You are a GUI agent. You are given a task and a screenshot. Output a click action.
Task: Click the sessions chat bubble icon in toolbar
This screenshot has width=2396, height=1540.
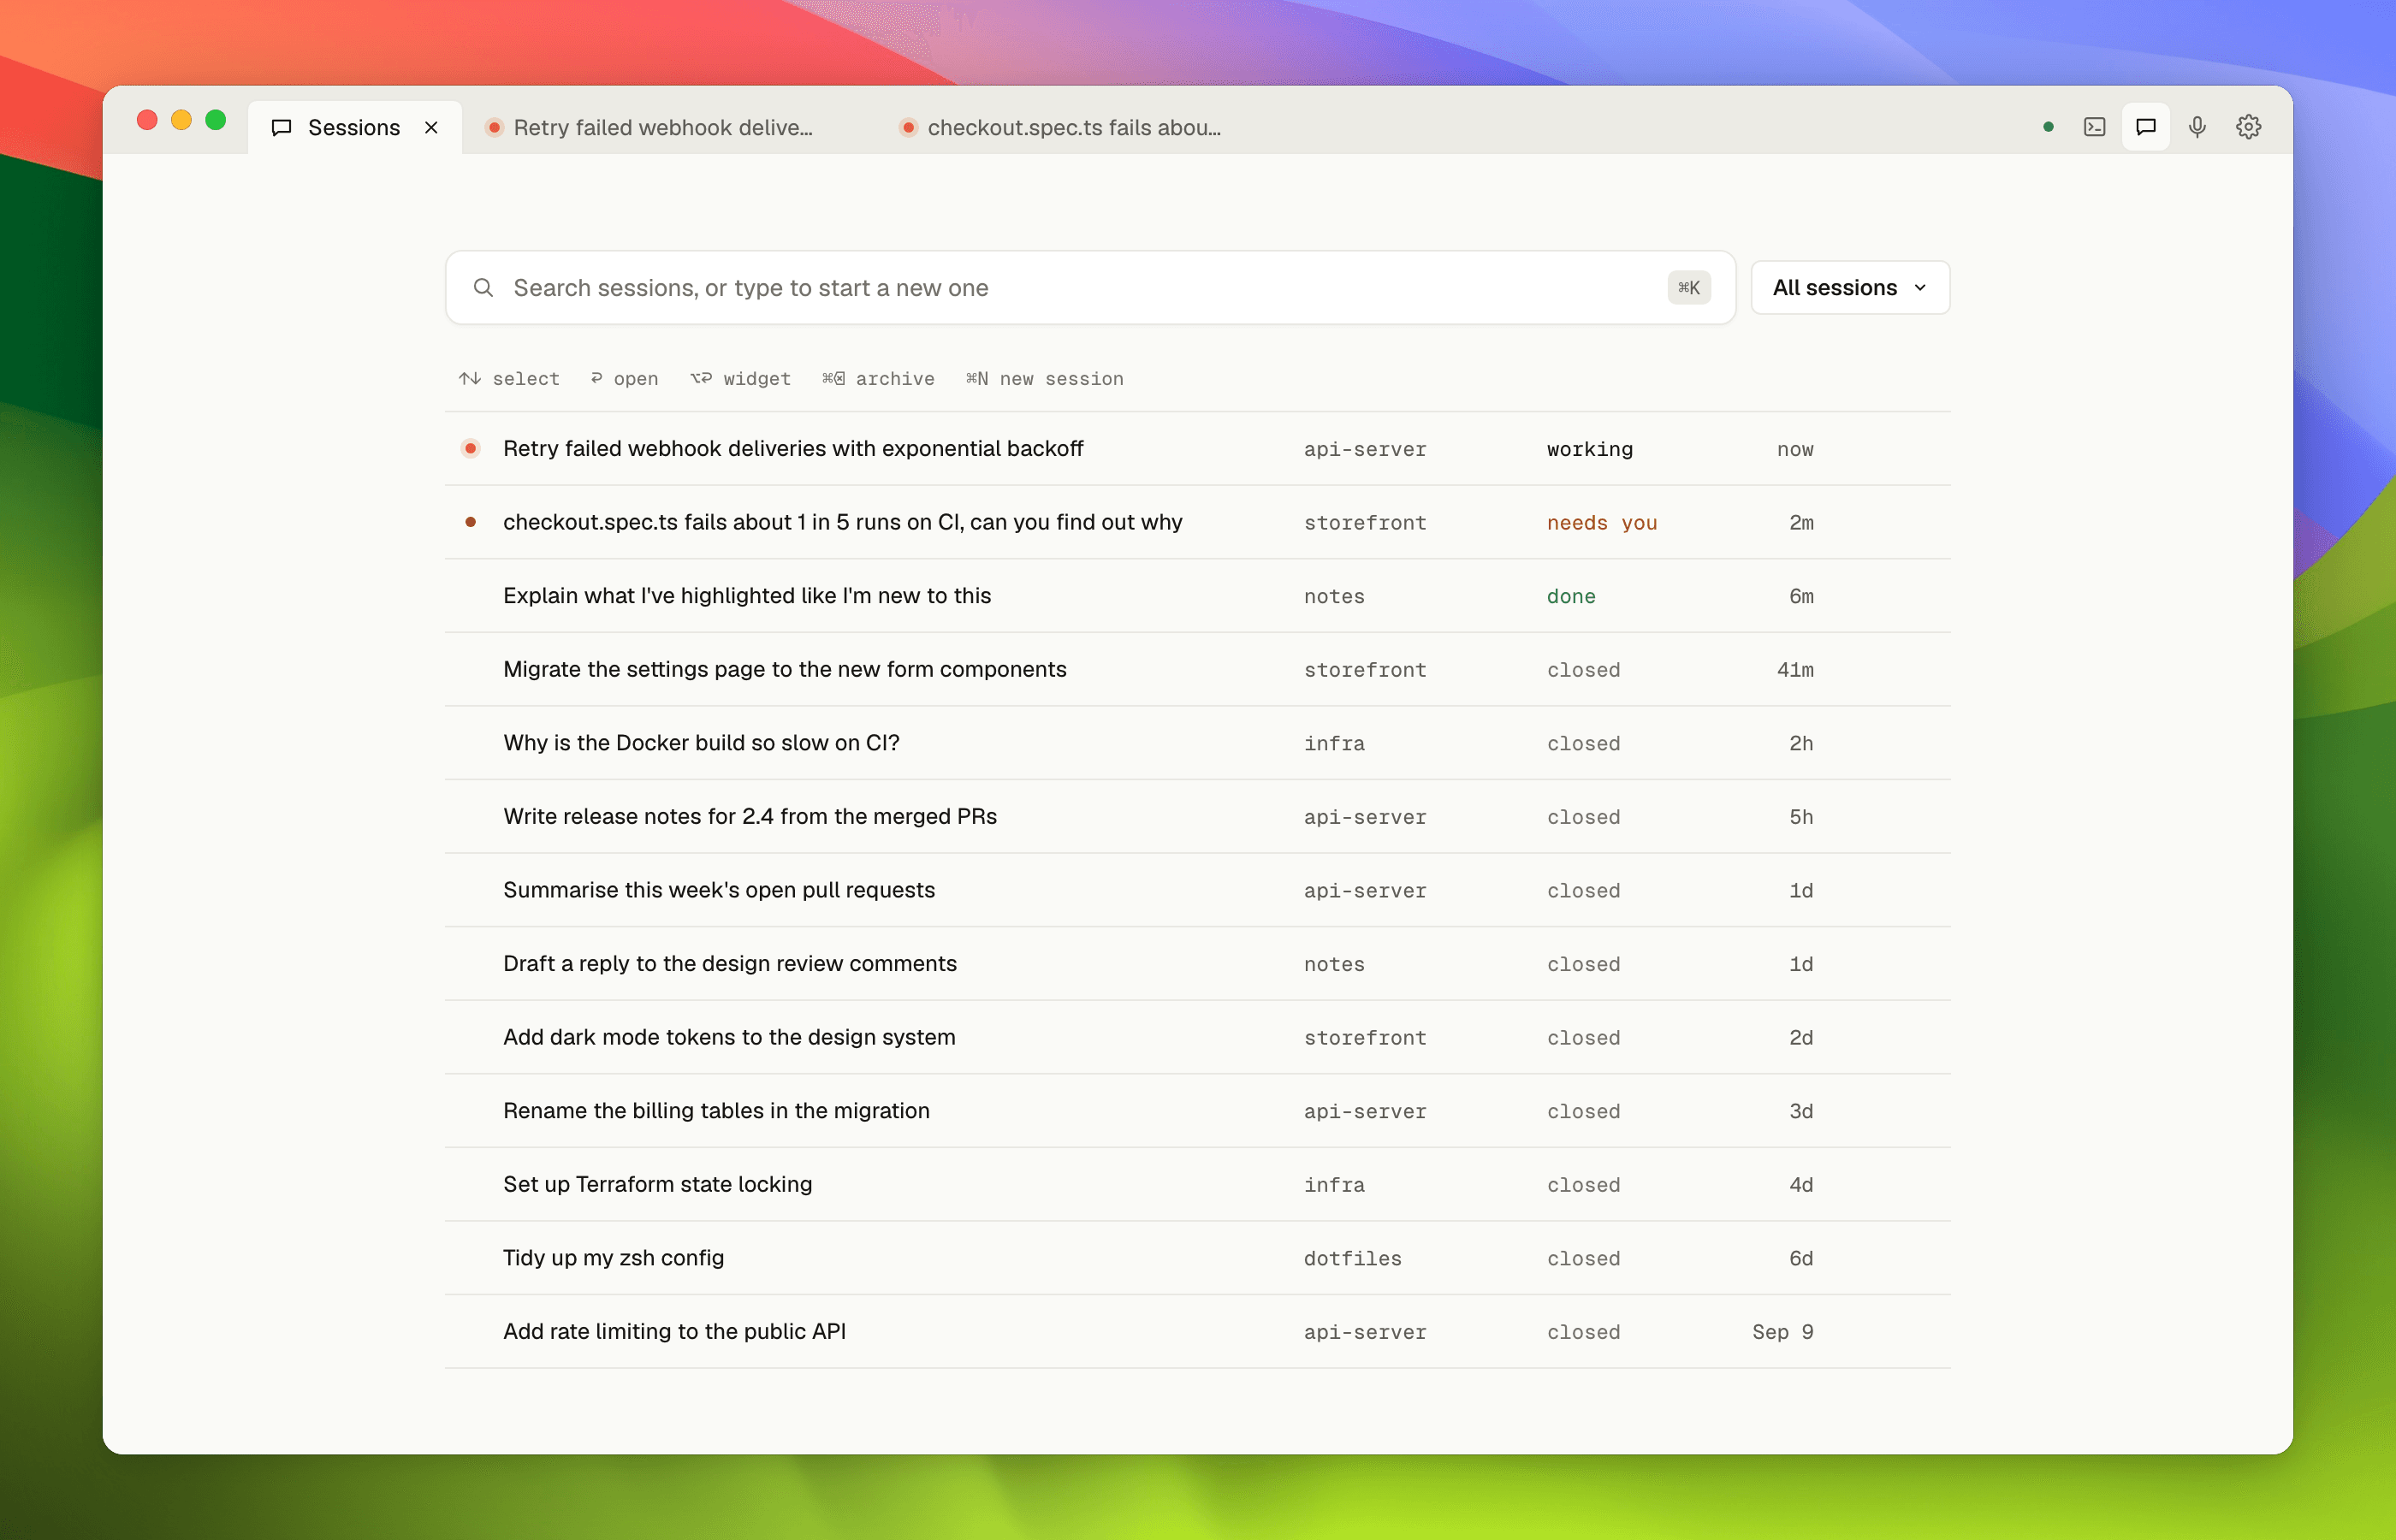coord(2145,127)
